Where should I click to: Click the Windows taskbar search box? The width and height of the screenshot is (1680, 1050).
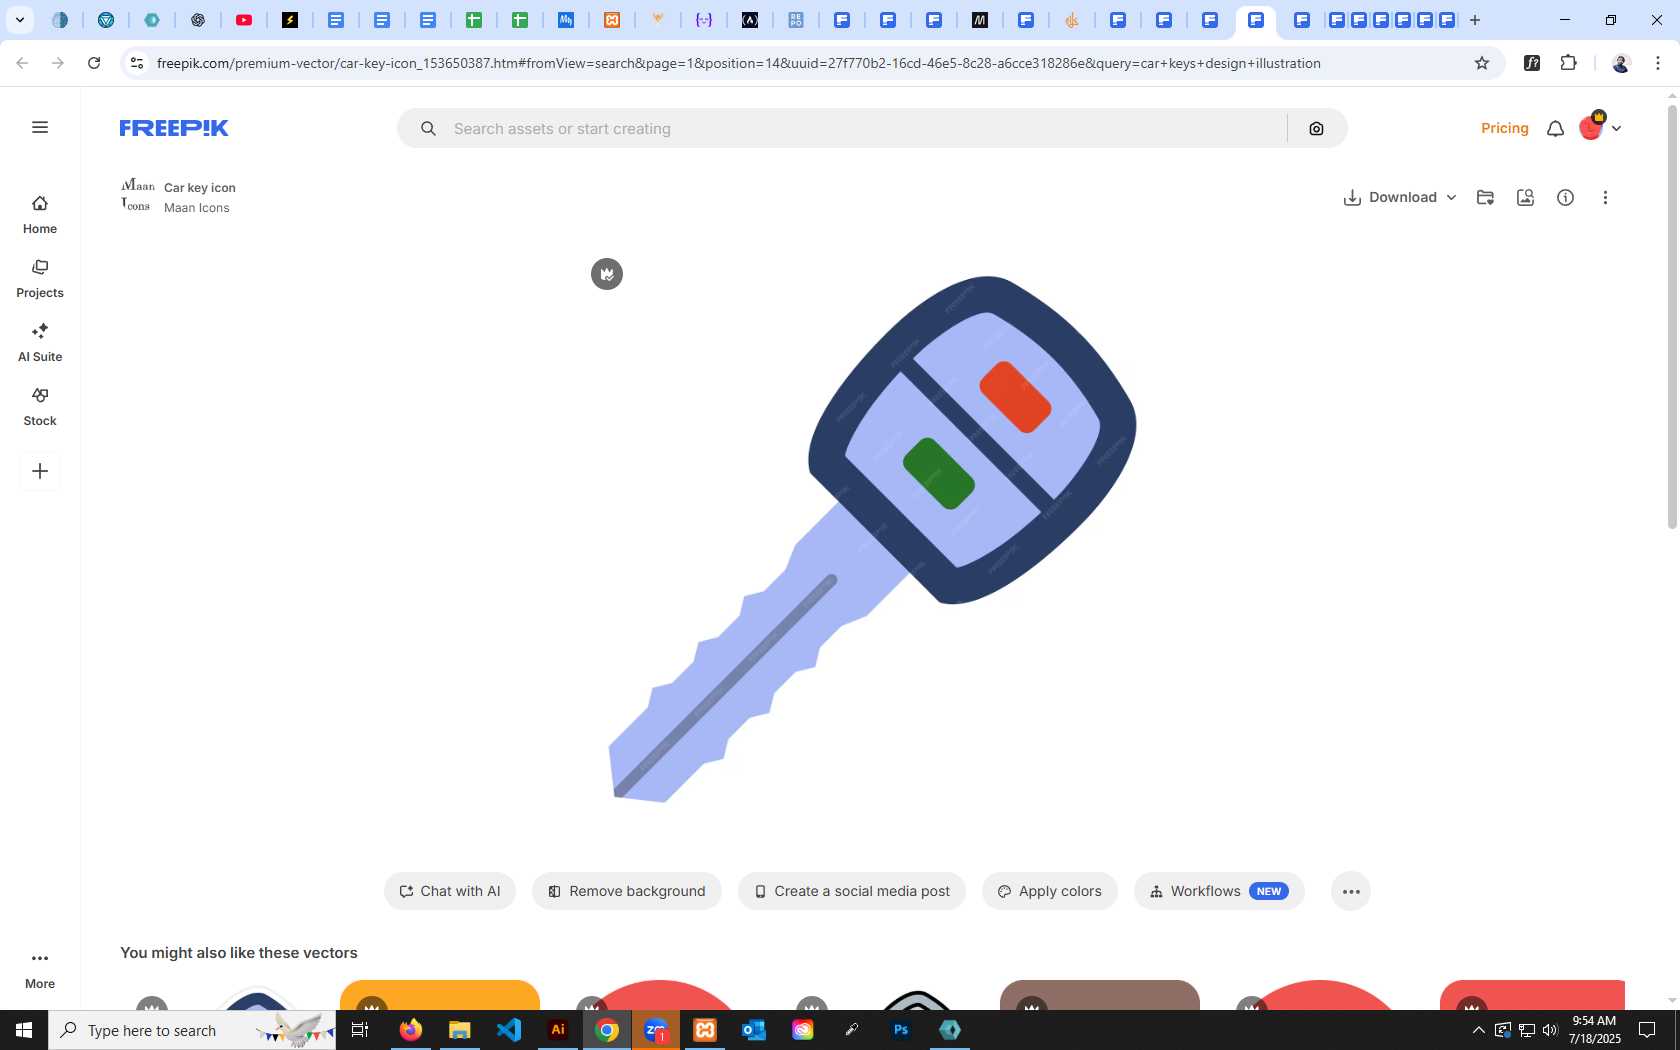tap(192, 1030)
